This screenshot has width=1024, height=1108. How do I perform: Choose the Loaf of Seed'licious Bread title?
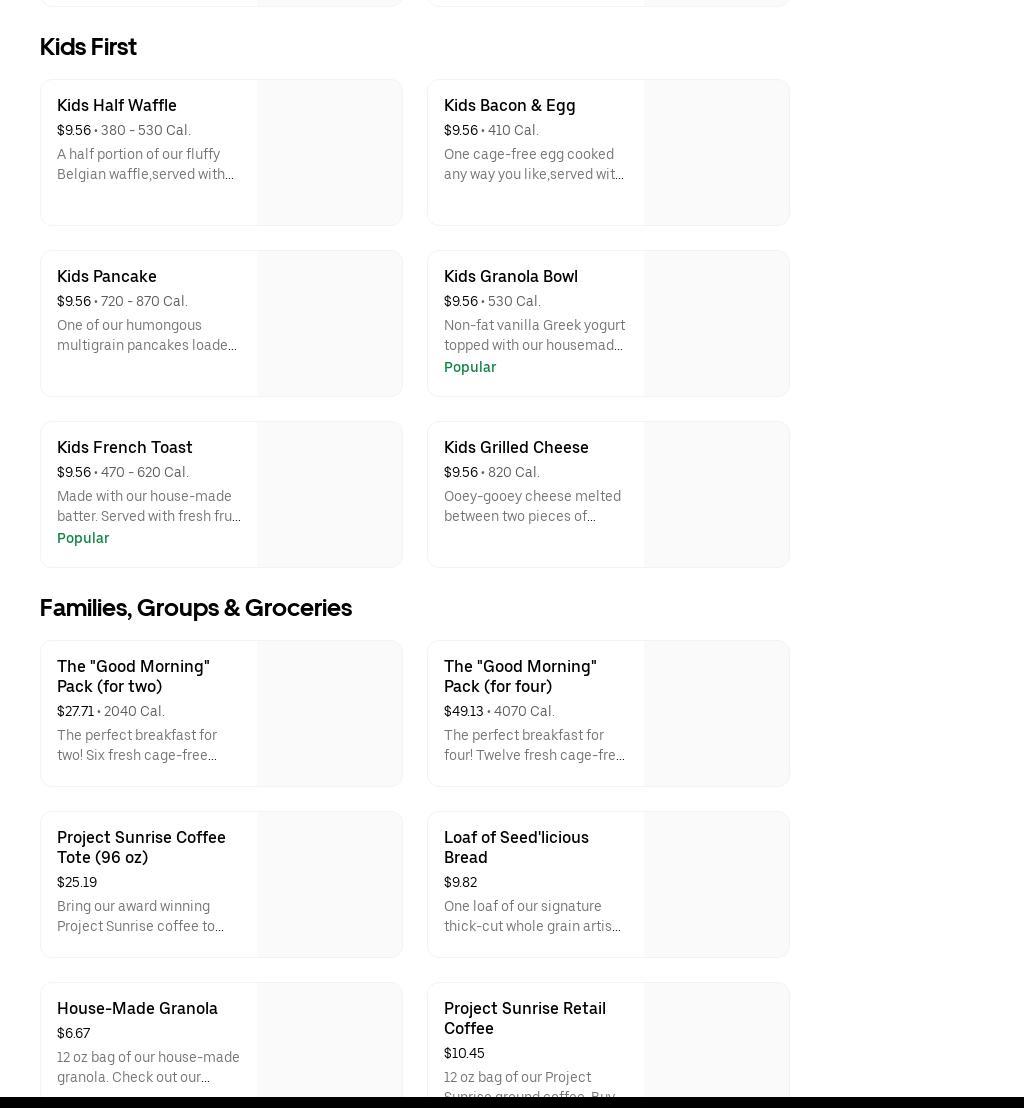point(516,848)
